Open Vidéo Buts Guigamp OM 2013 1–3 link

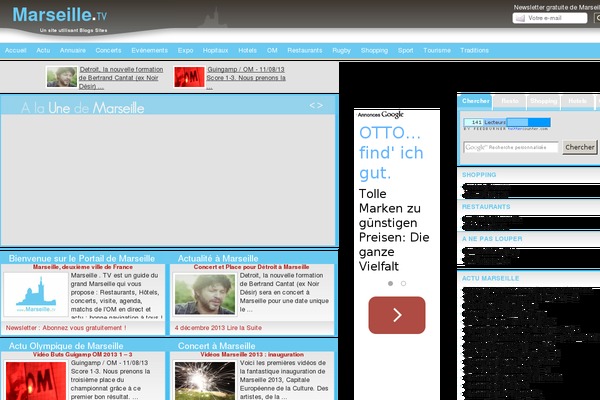coord(83,354)
